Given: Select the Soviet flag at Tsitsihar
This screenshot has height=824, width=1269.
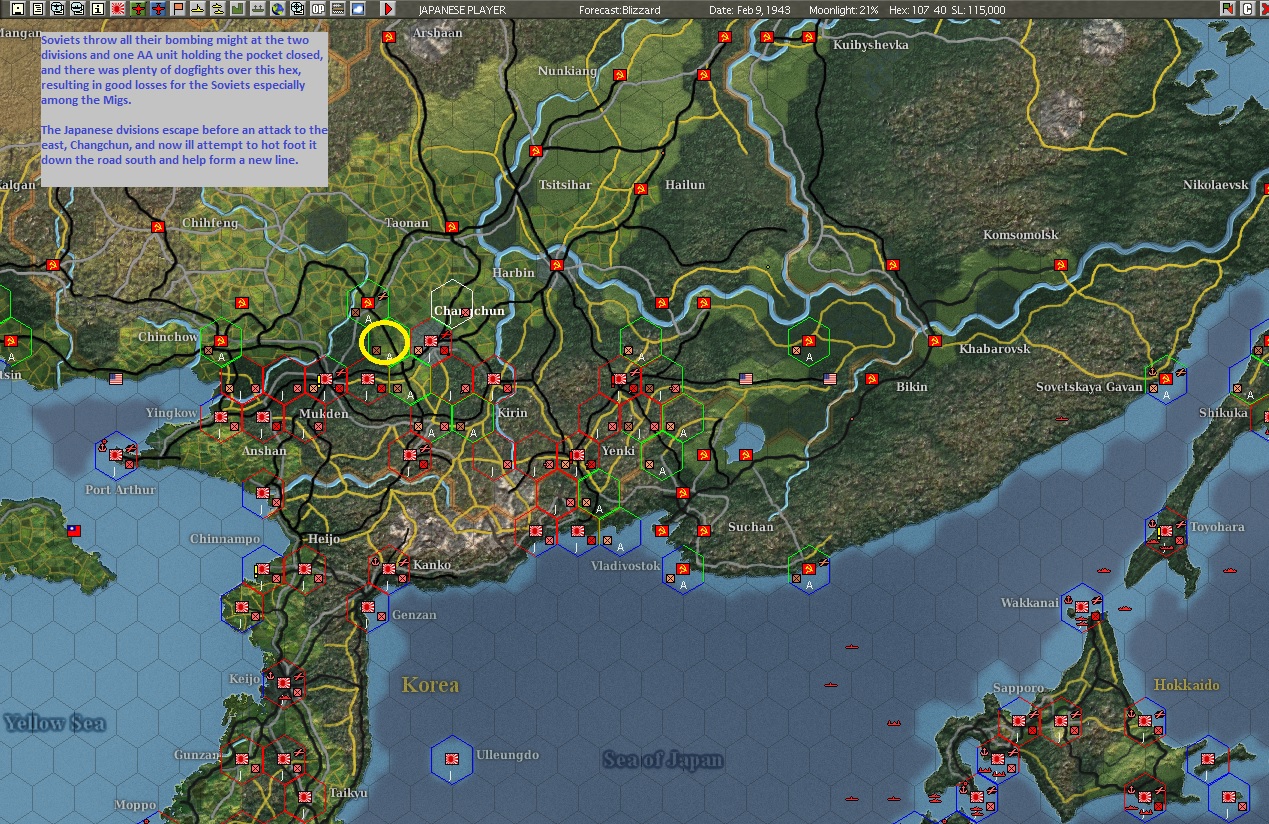Looking at the screenshot, I should (x=536, y=150).
